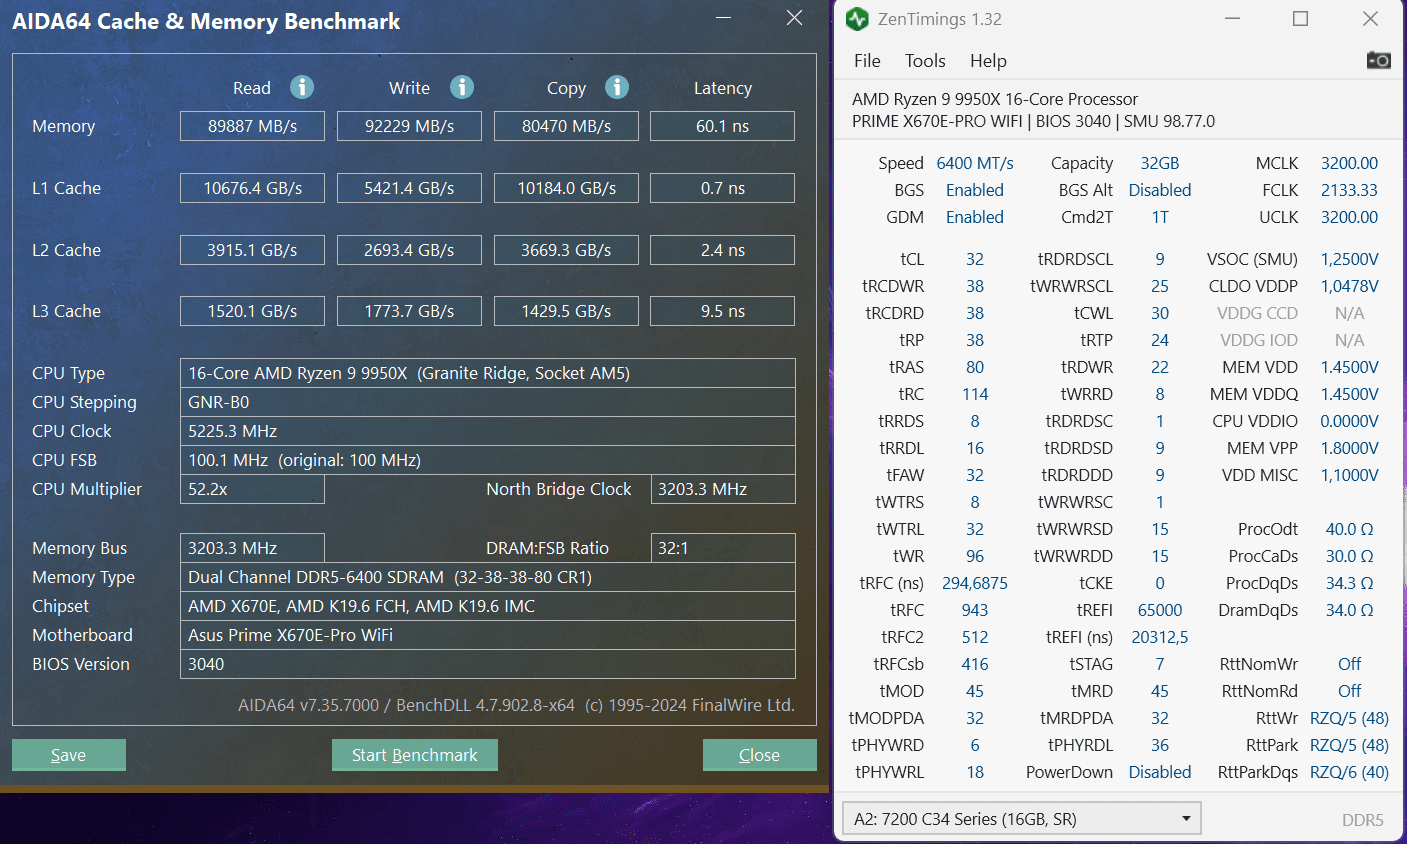Image resolution: width=1407 pixels, height=844 pixels.
Task: Click the BIOS Version value 3040
Action: [488, 664]
